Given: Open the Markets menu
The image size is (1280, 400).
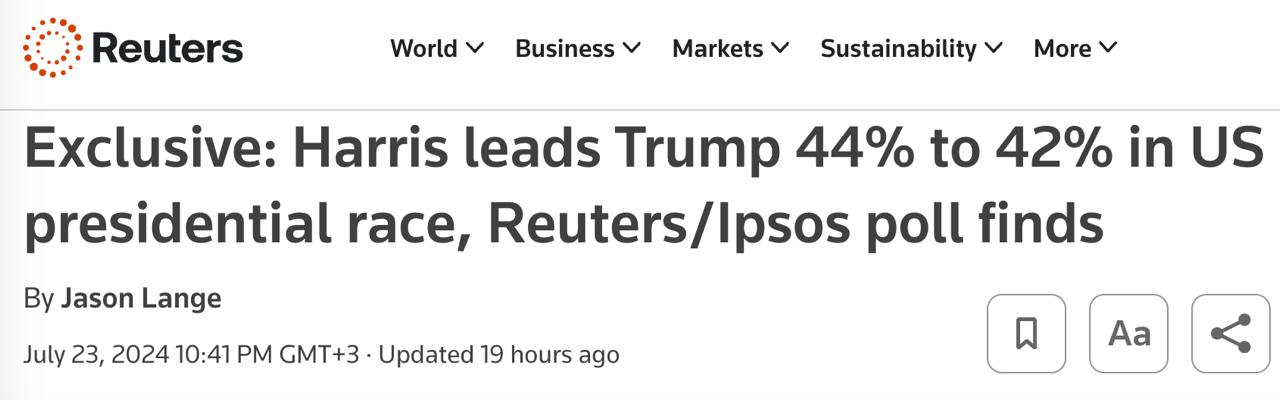Looking at the screenshot, I should (717, 48).
